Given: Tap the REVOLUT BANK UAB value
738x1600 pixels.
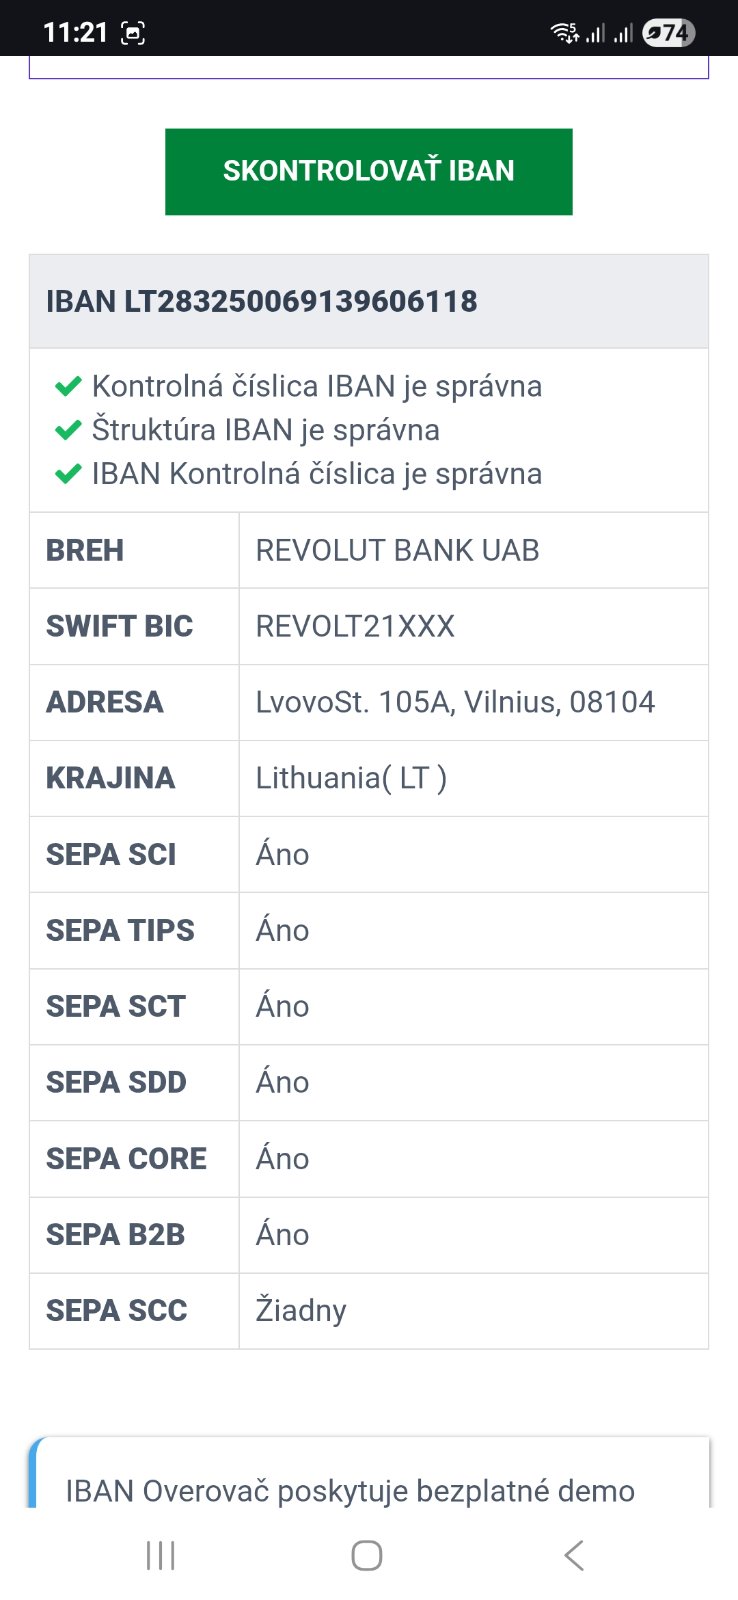Looking at the screenshot, I should coord(397,550).
